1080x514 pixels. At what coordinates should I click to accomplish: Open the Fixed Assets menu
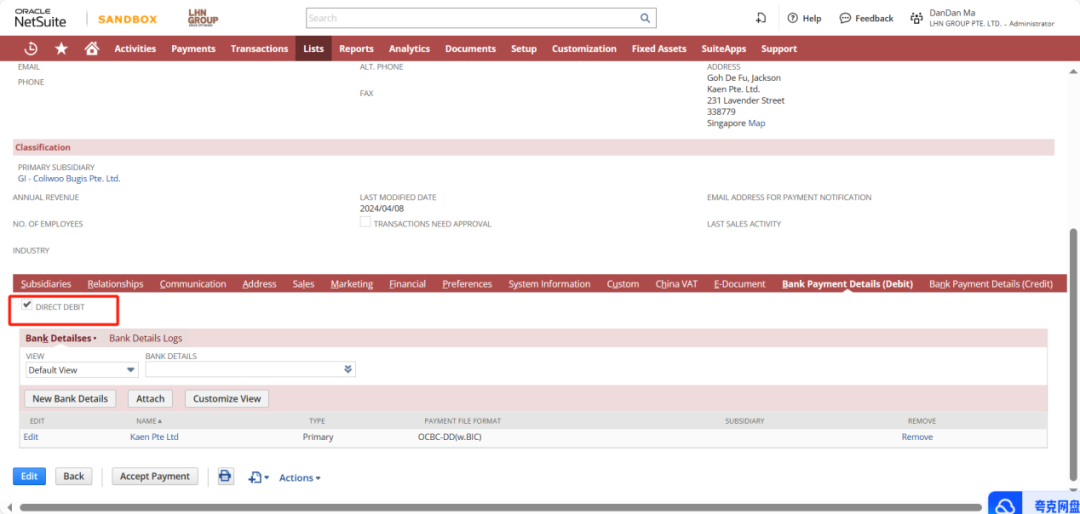point(659,49)
